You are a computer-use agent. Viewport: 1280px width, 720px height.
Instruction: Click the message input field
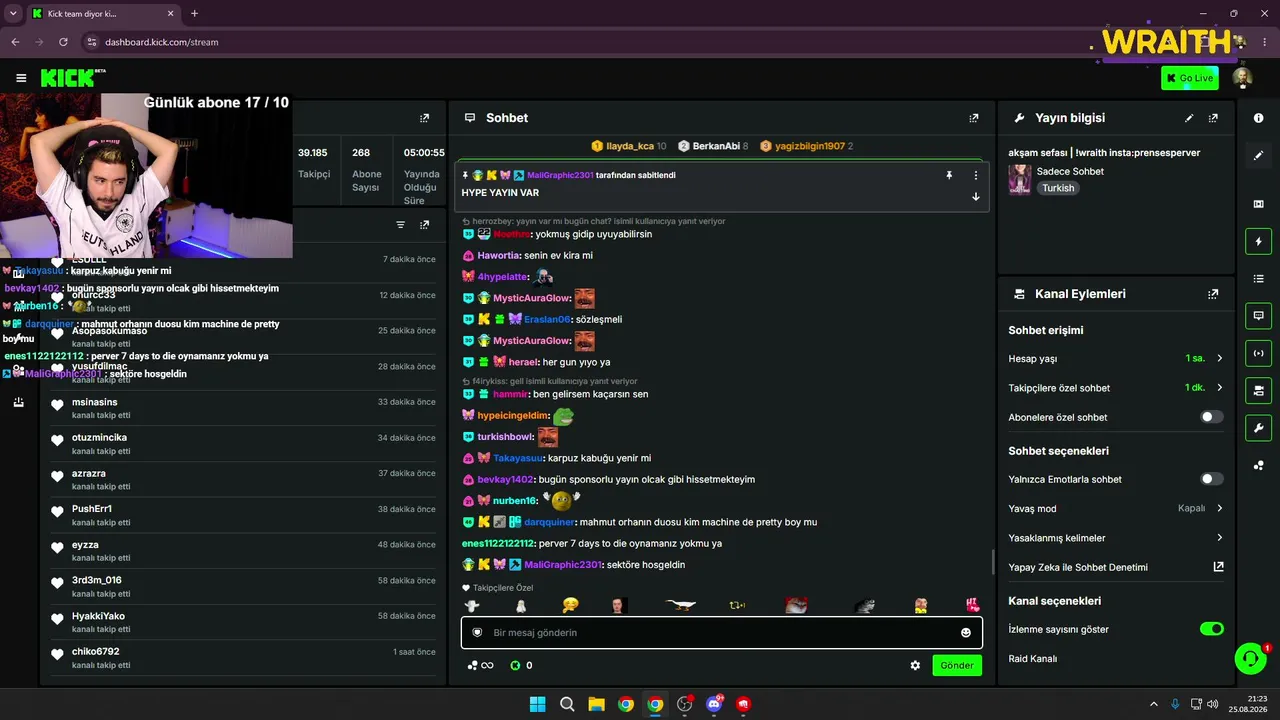722,632
